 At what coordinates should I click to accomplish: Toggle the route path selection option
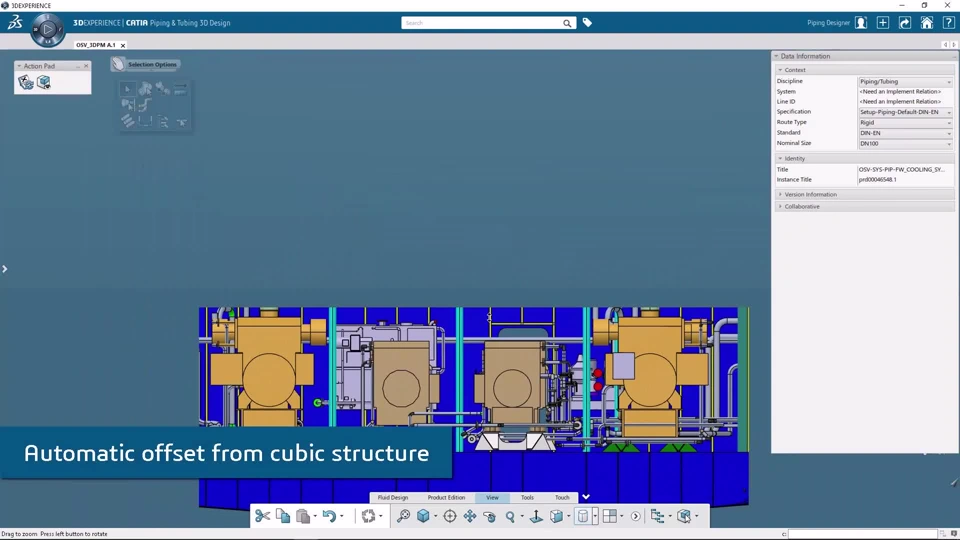tap(144, 105)
